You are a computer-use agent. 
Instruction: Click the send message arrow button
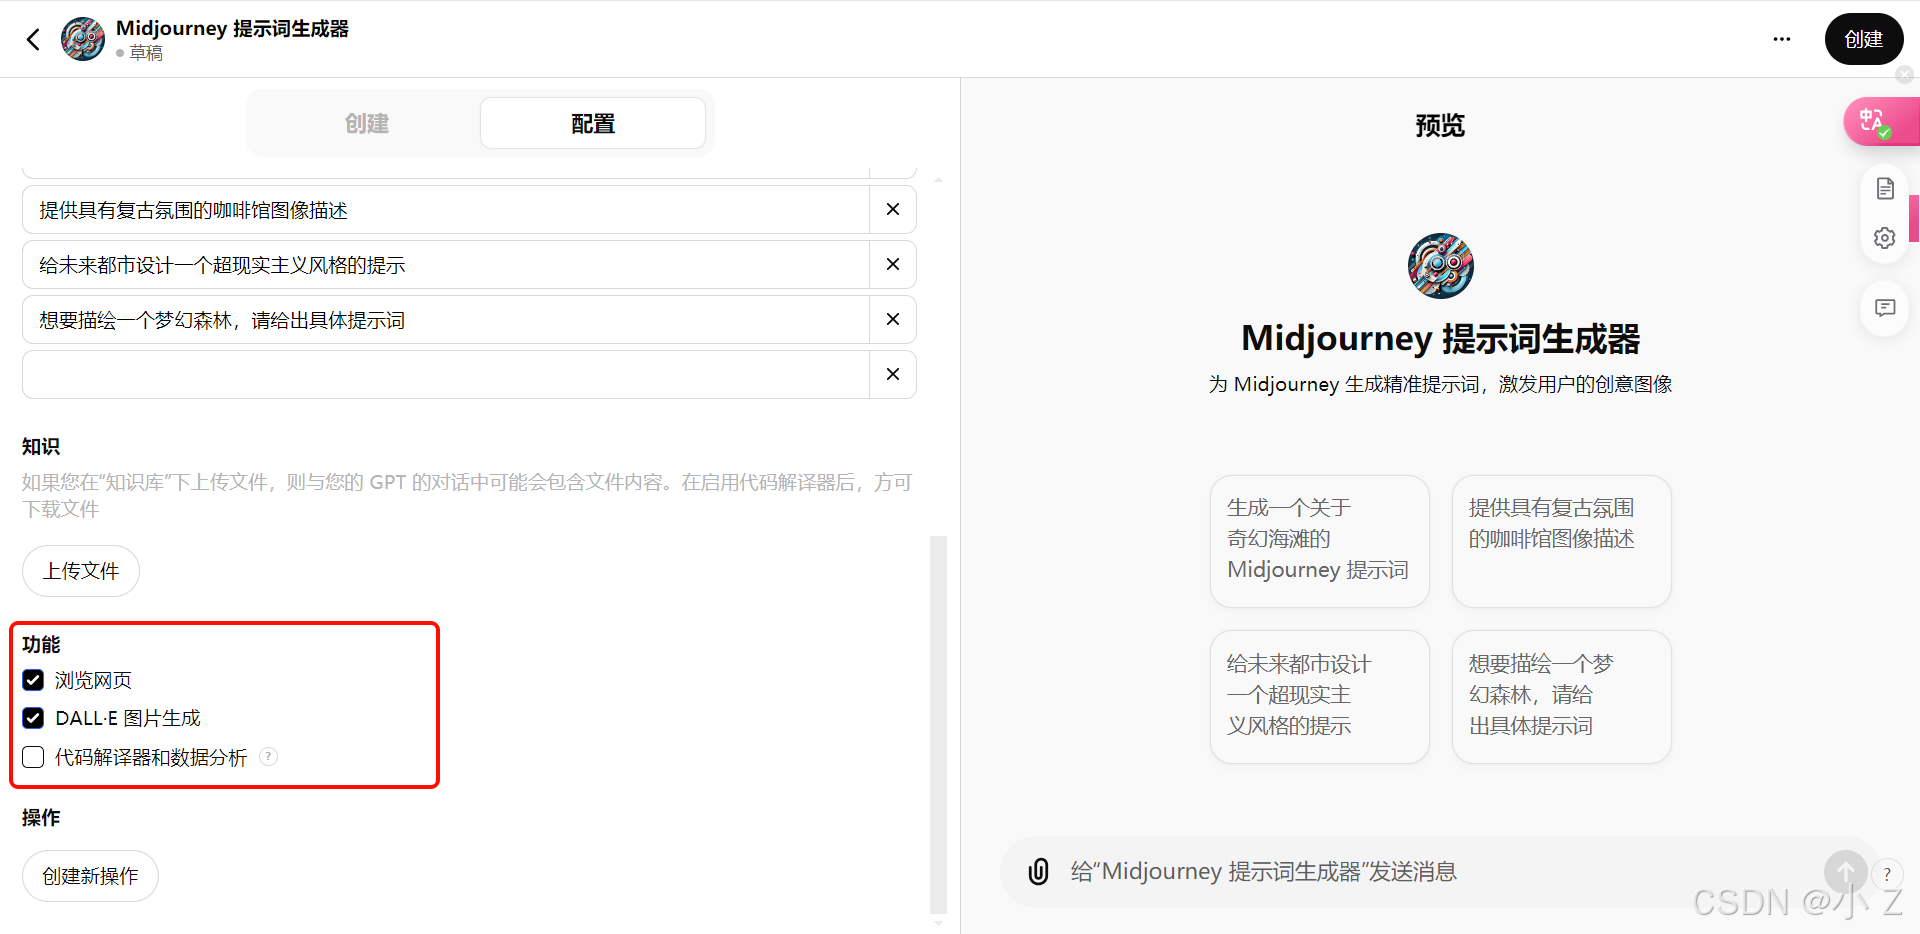[1846, 872]
